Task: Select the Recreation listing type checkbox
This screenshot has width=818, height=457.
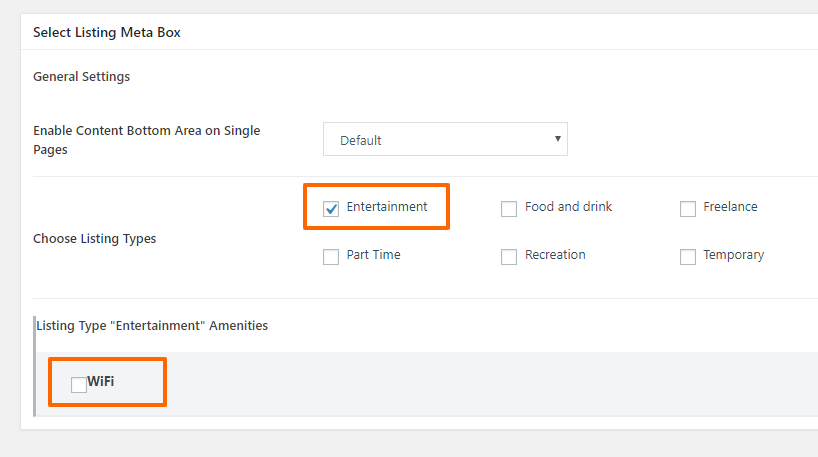Action: [509, 257]
